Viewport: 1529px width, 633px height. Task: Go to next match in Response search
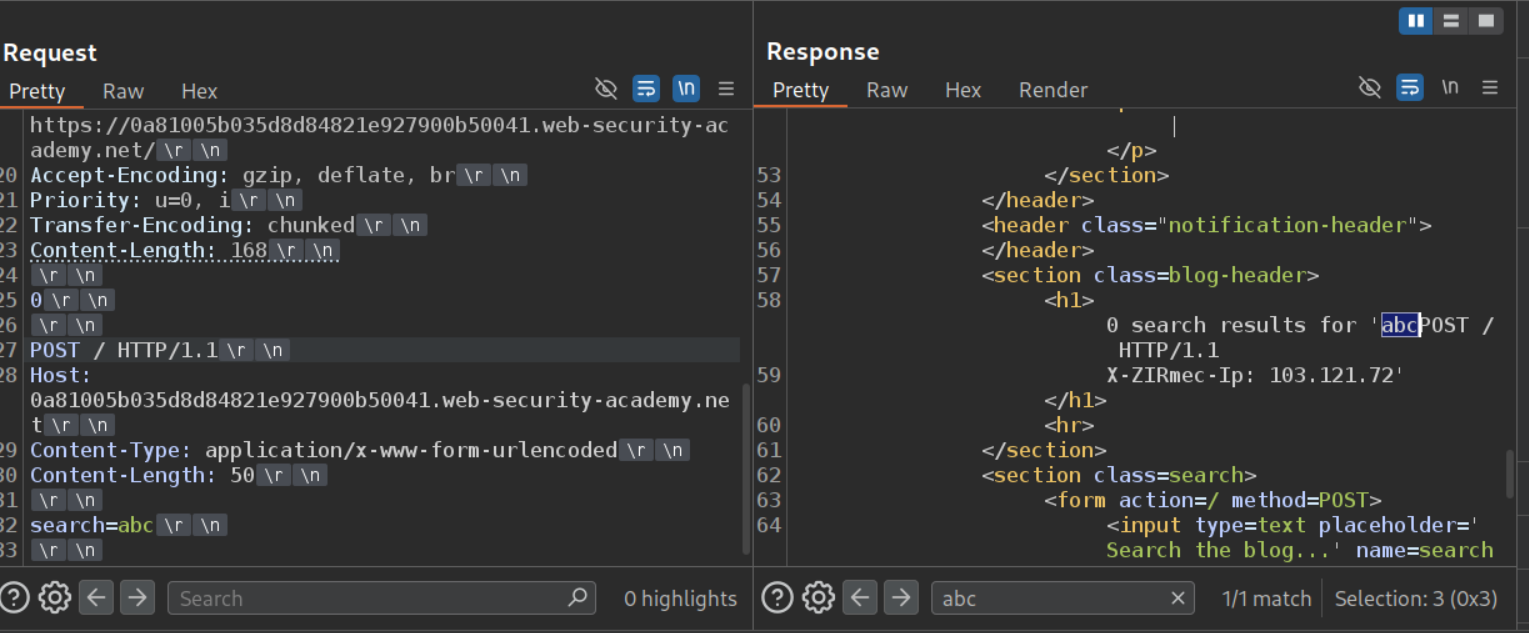coord(901,598)
